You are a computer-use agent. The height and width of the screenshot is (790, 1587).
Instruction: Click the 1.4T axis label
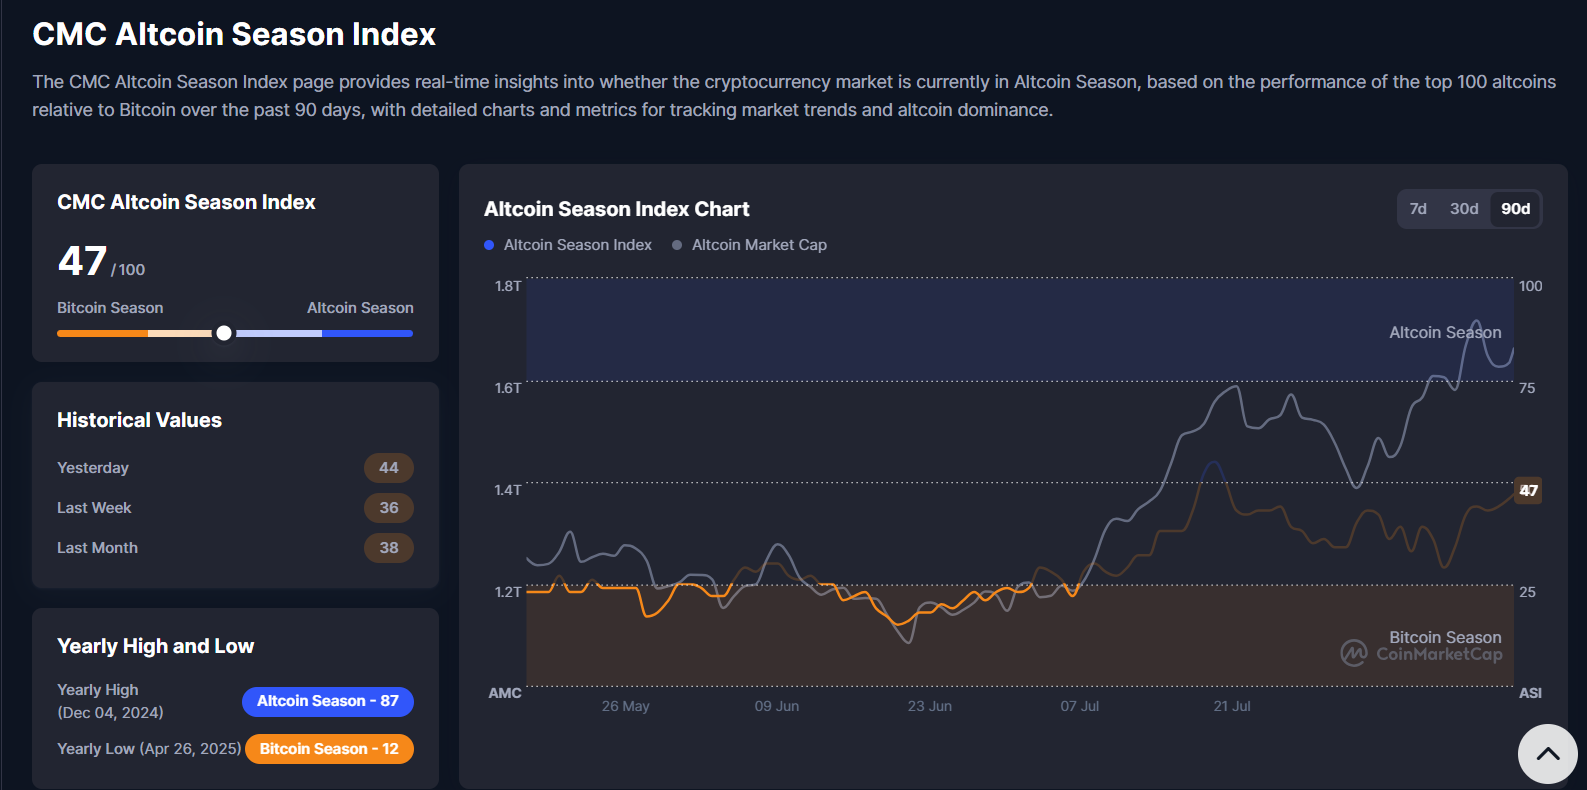pyautogui.click(x=508, y=490)
